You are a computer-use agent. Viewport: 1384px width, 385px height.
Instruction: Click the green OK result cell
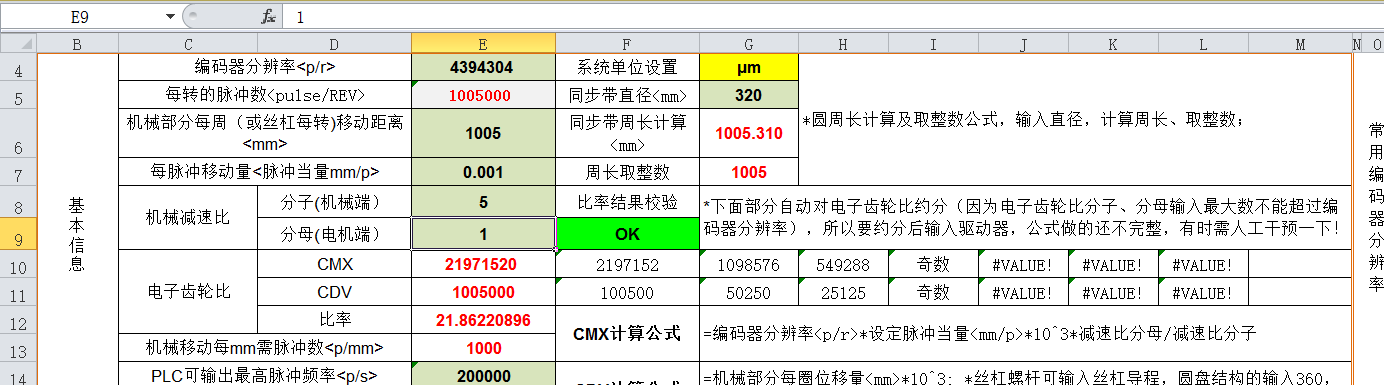click(x=627, y=233)
